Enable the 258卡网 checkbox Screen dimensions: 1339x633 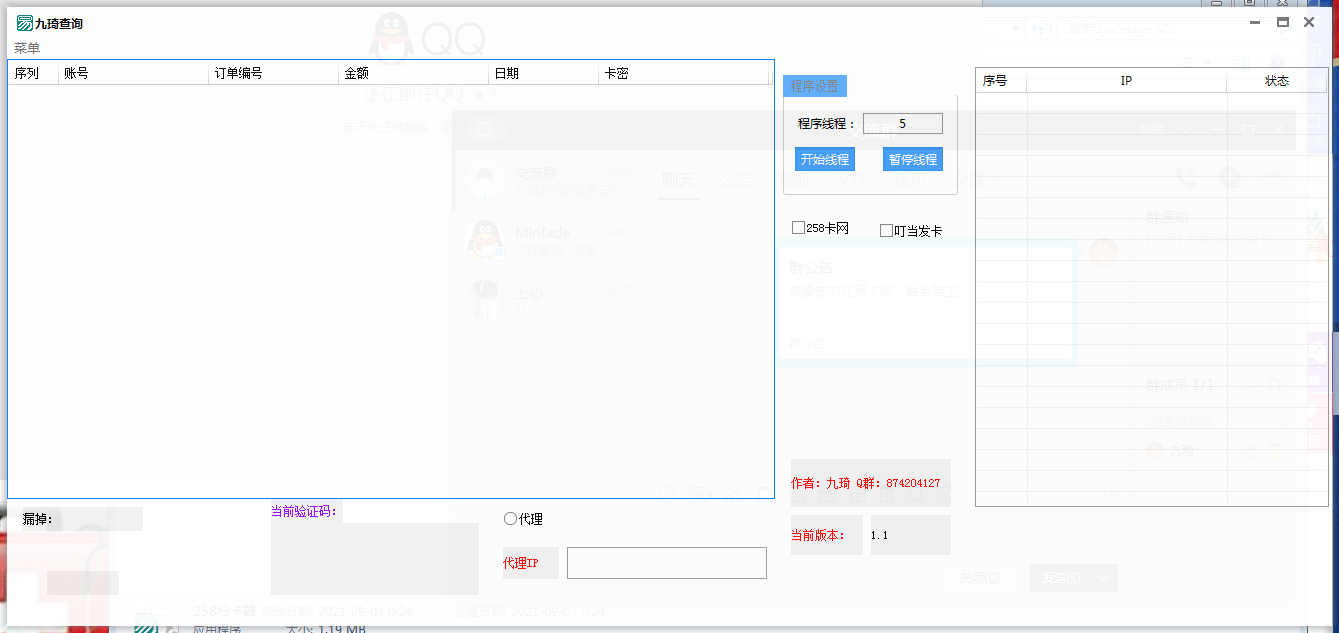tap(796, 228)
